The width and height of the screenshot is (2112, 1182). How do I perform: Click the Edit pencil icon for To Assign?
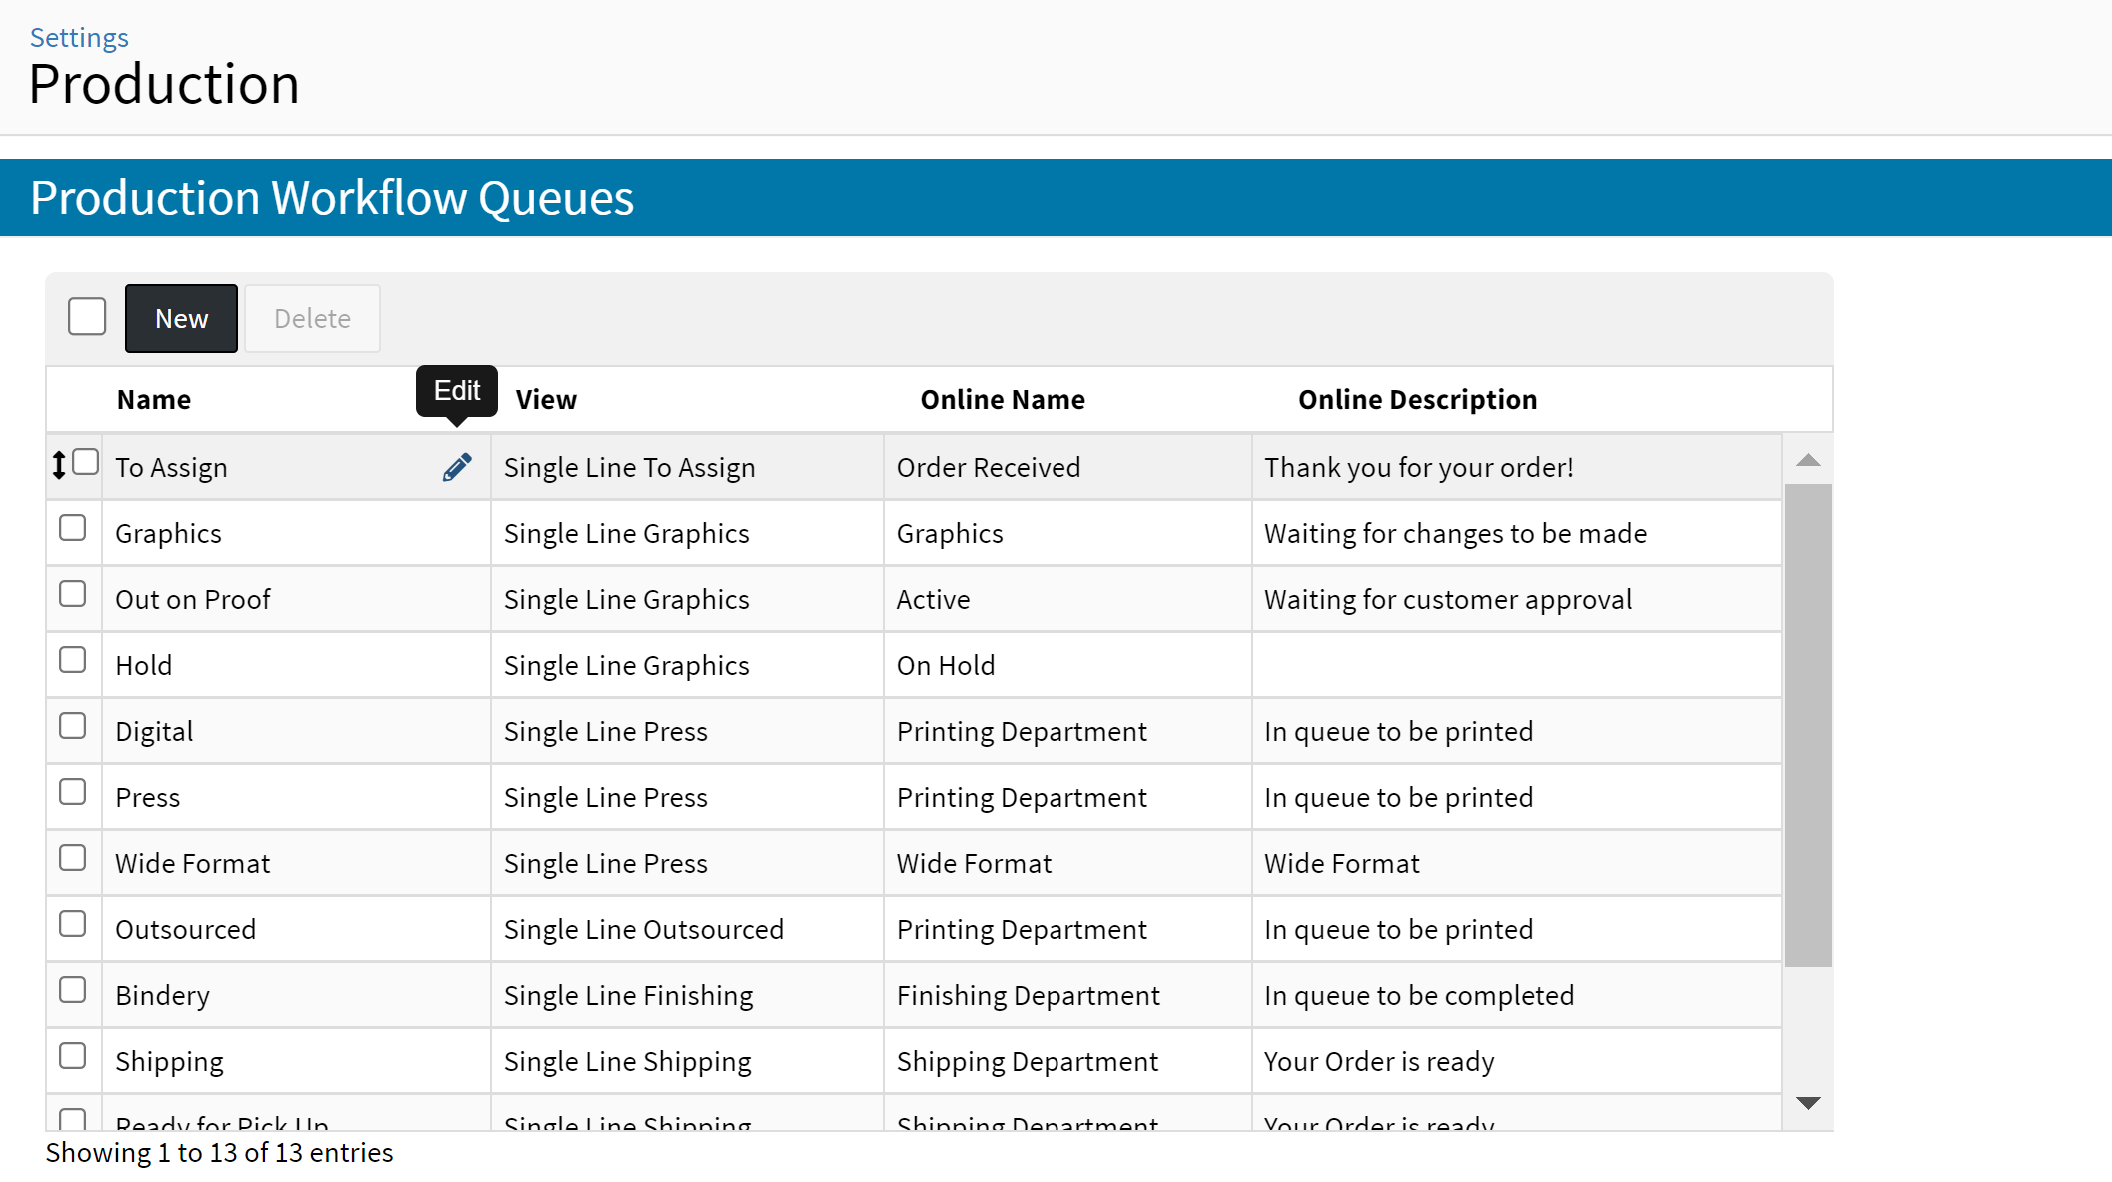click(457, 467)
